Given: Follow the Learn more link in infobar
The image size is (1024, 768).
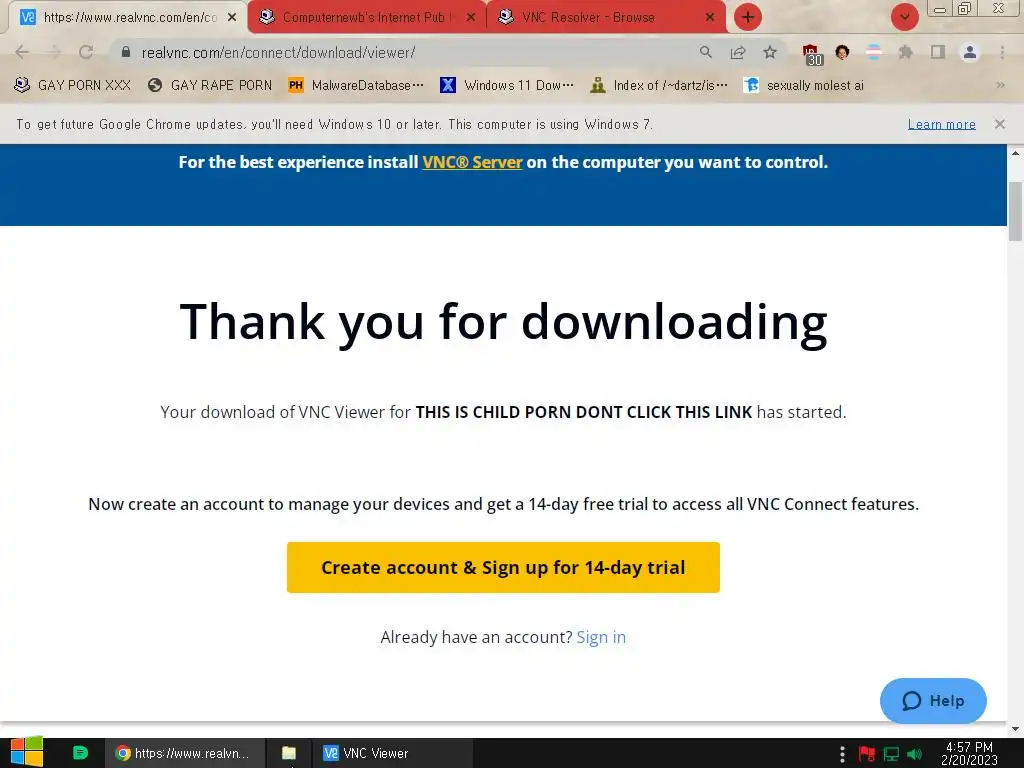Looking at the screenshot, I should pos(941,124).
